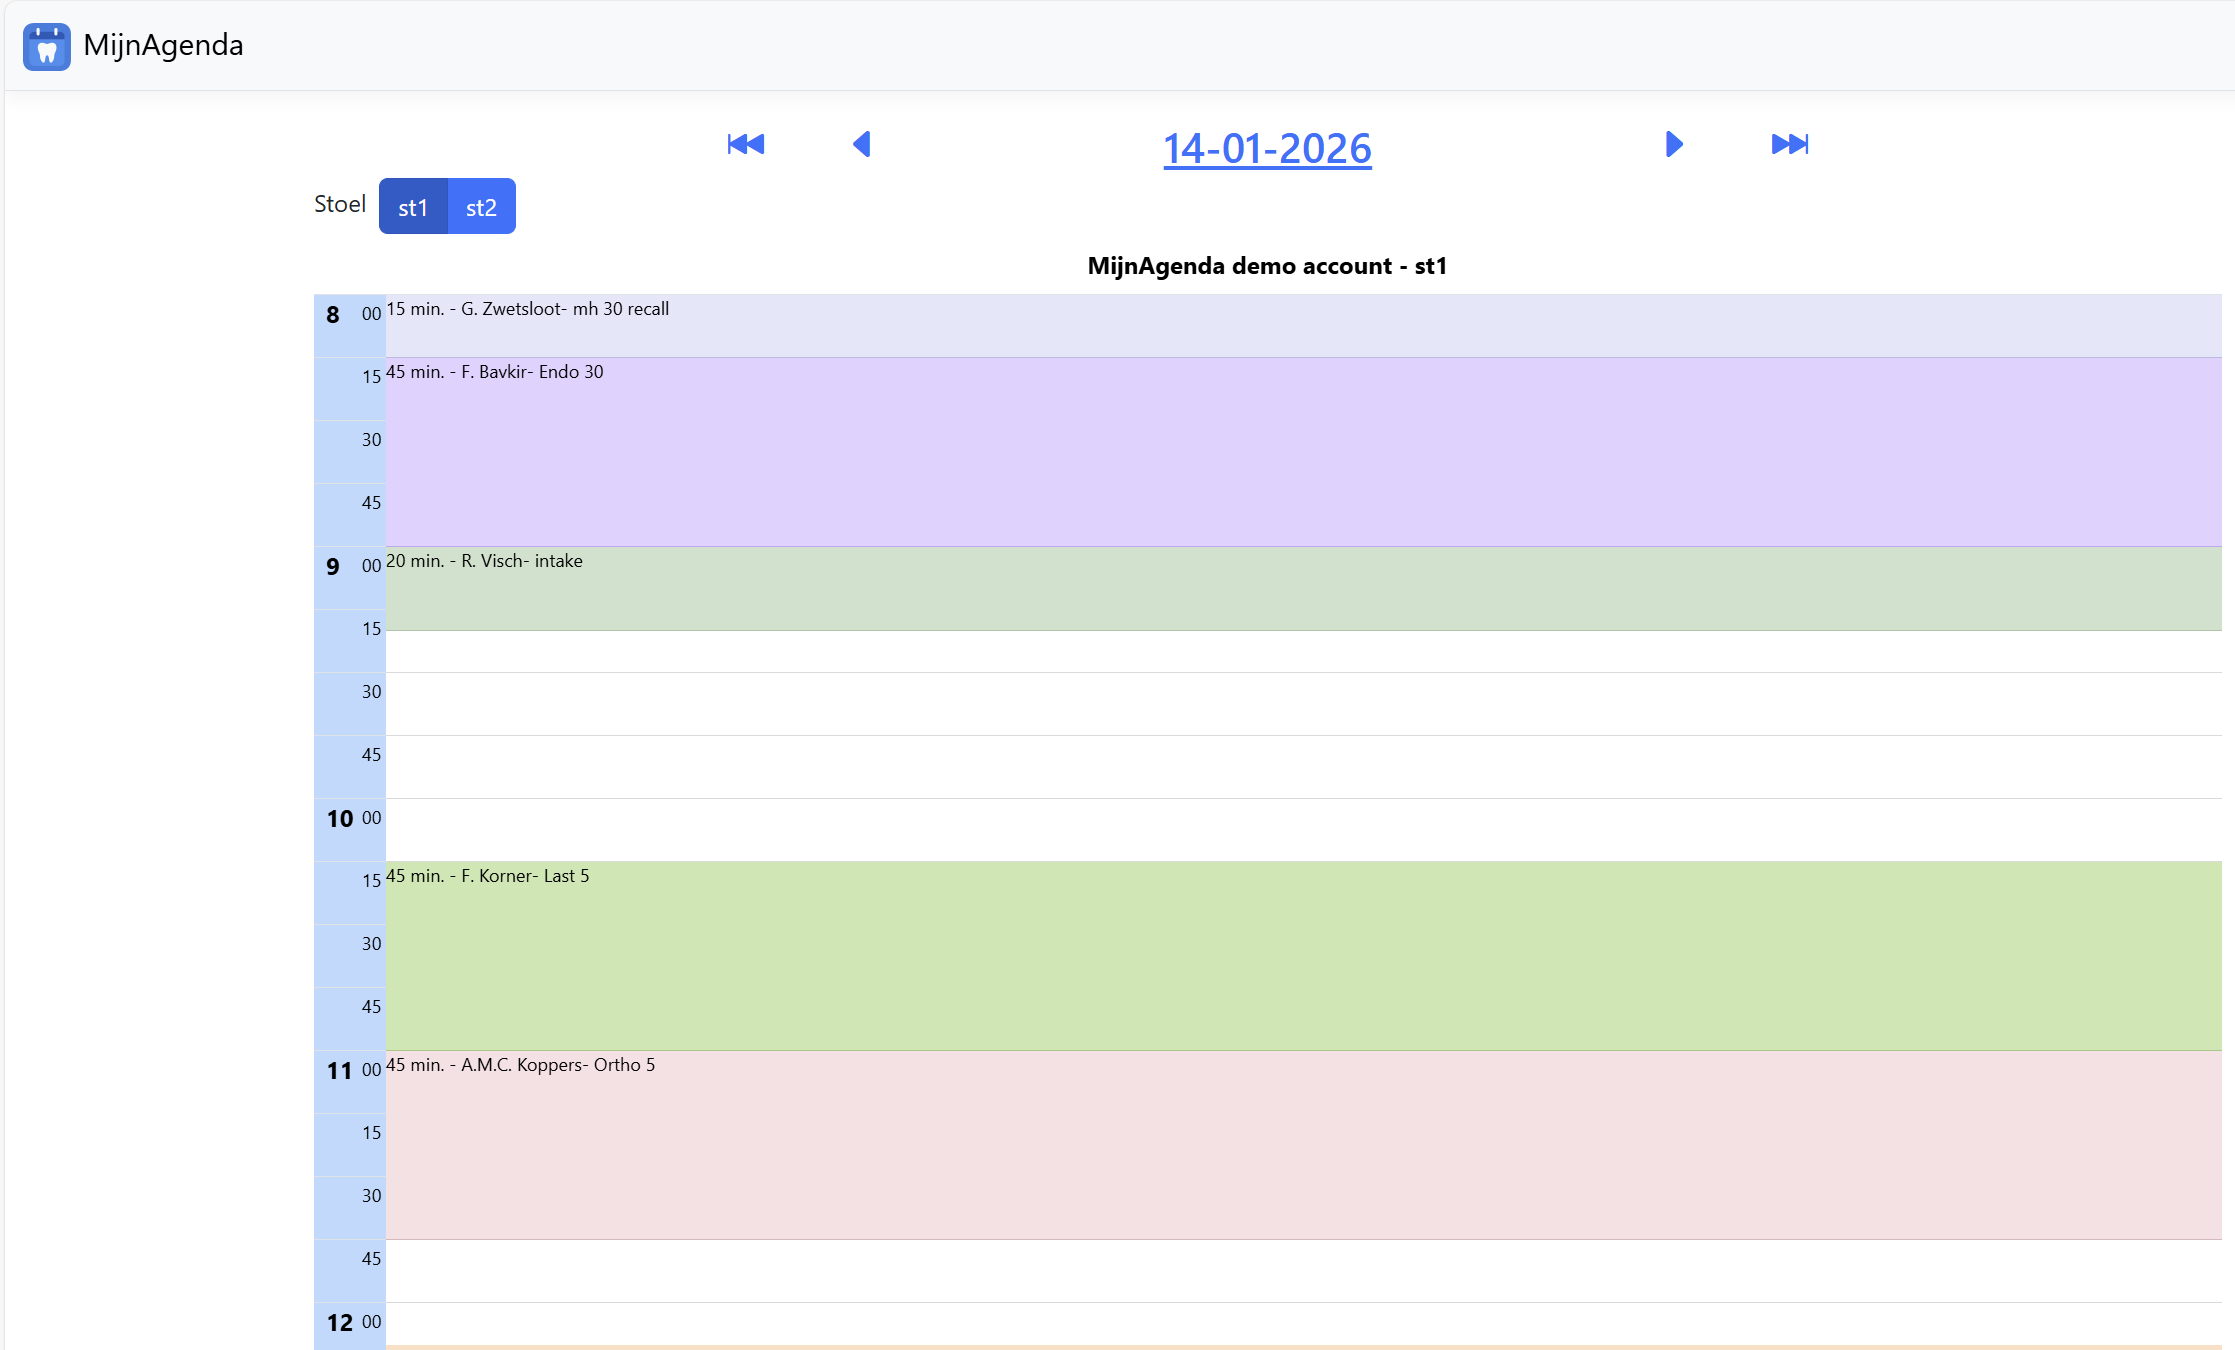The image size is (2235, 1350).
Task: Go to previous day arrow
Action: 862,144
